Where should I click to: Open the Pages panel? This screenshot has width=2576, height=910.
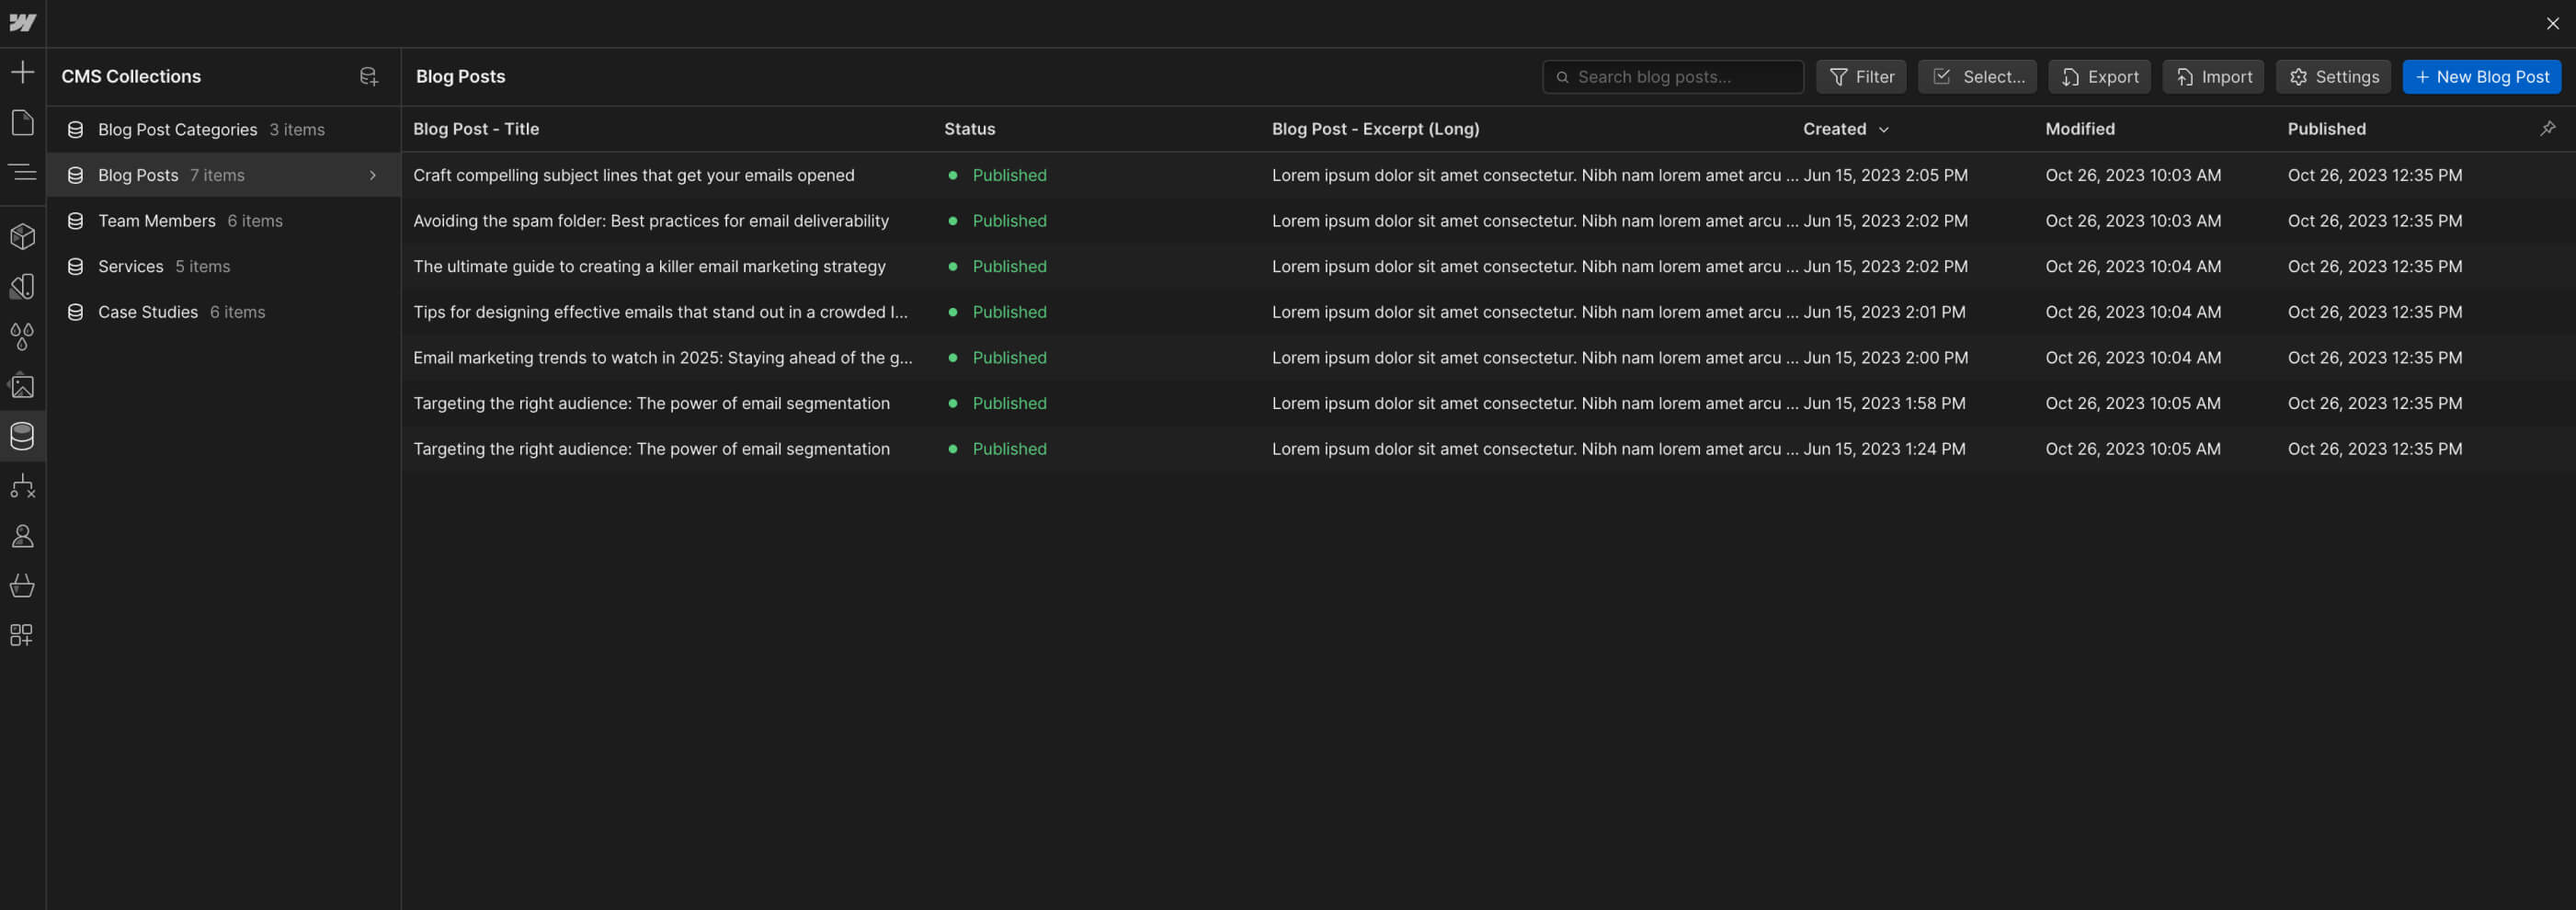pos(22,122)
